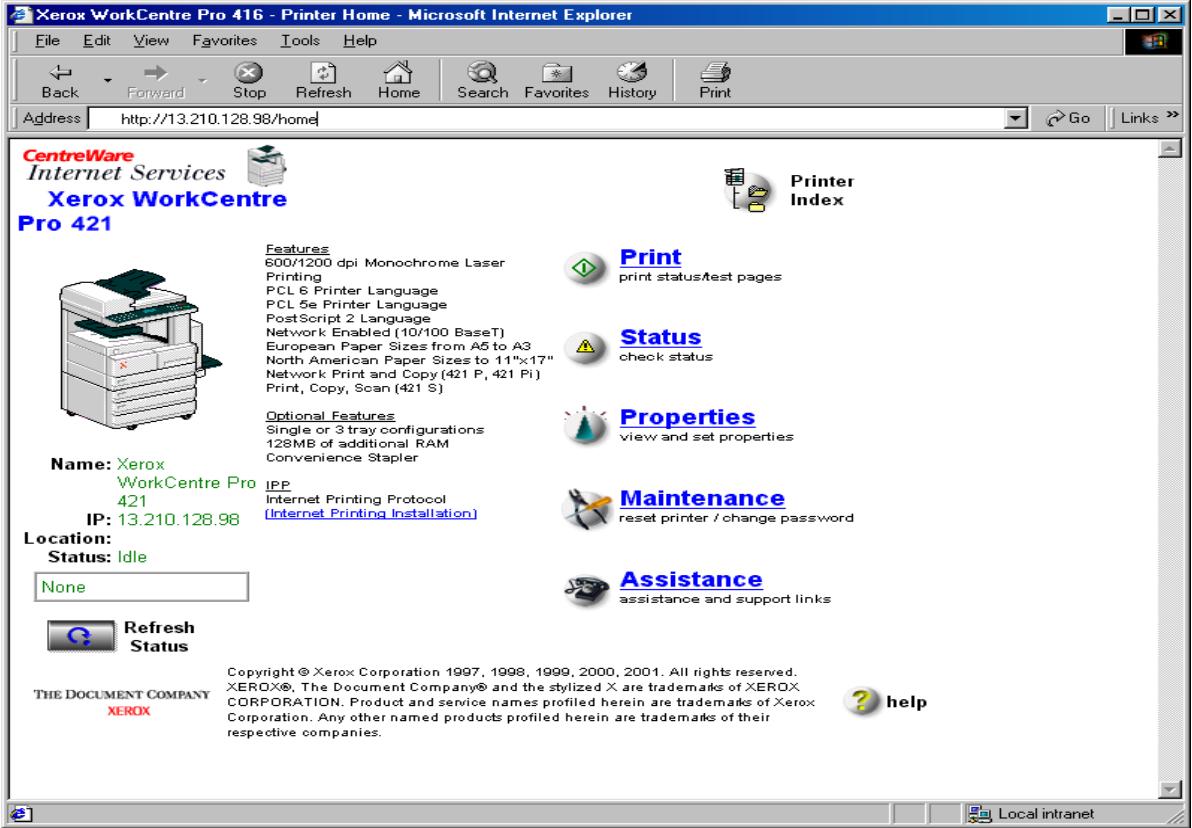Open the Forward button history dropdown arrow
Image resolution: width=1192 pixels, height=828 pixels.
click(x=202, y=81)
